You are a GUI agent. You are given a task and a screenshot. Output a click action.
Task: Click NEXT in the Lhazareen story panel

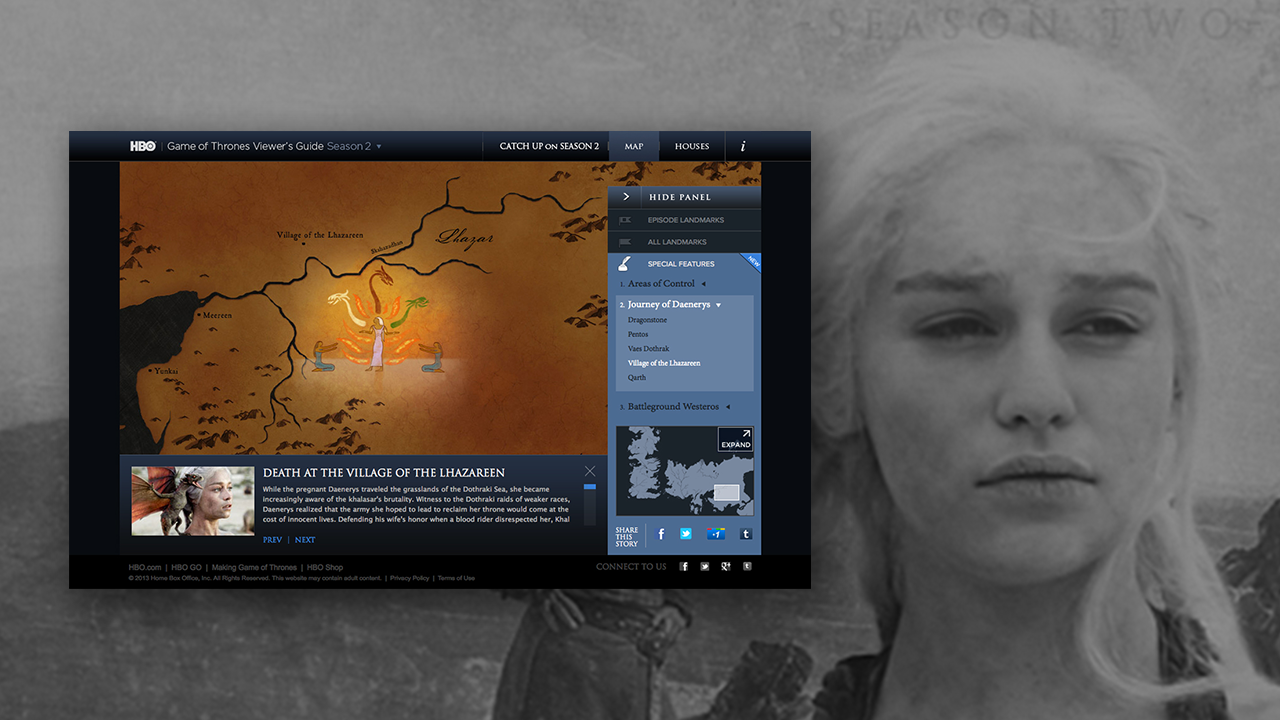(x=305, y=539)
